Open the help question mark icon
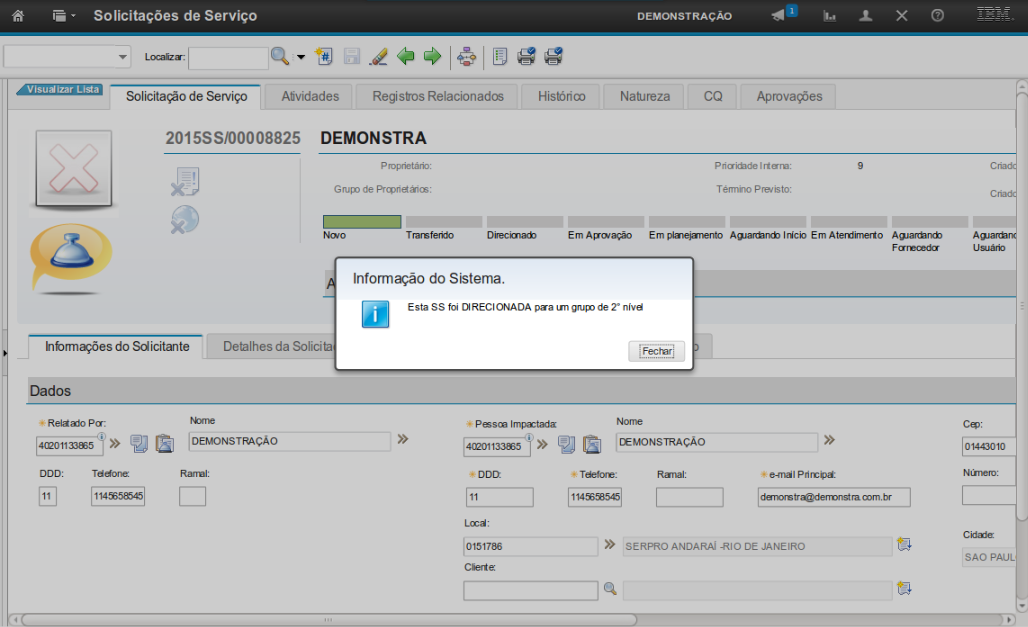 coord(937,16)
